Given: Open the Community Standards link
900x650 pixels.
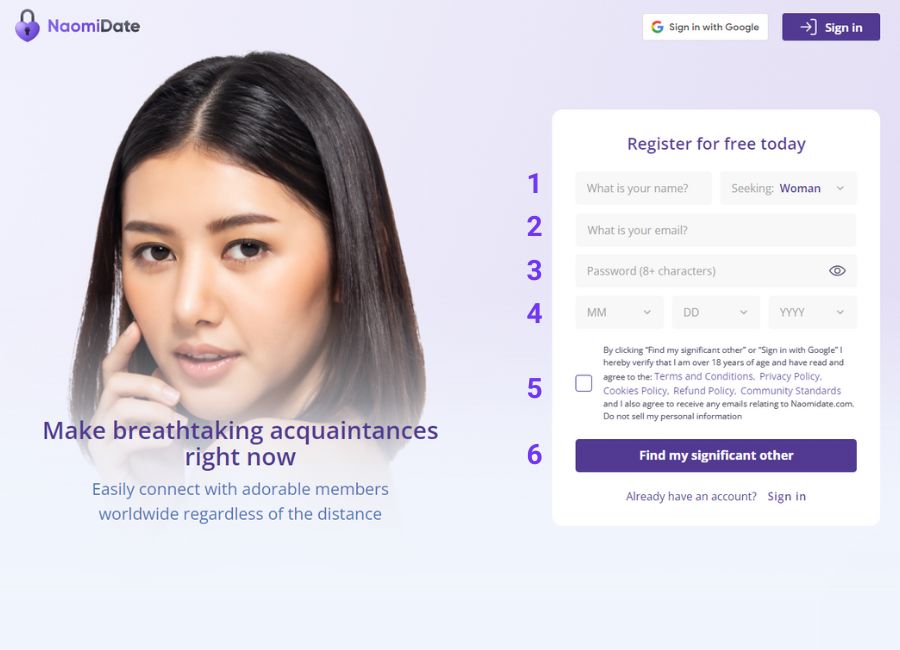Looking at the screenshot, I should click(x=790, y=390).
